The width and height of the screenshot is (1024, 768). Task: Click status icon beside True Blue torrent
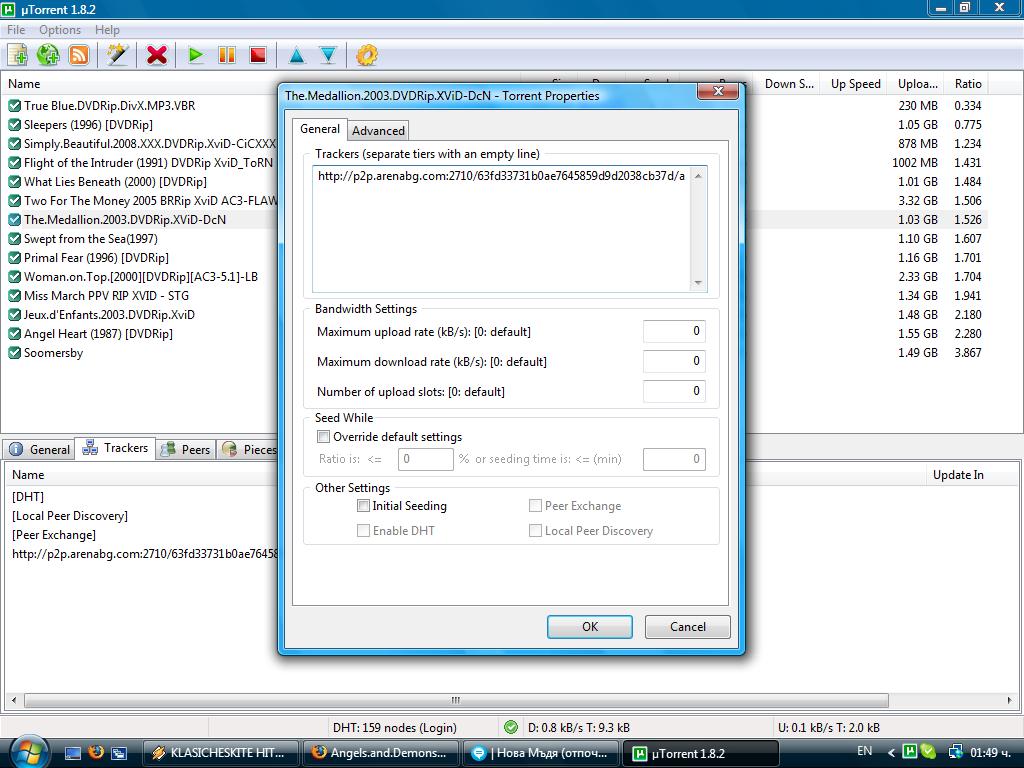click(x=14, y=105)
